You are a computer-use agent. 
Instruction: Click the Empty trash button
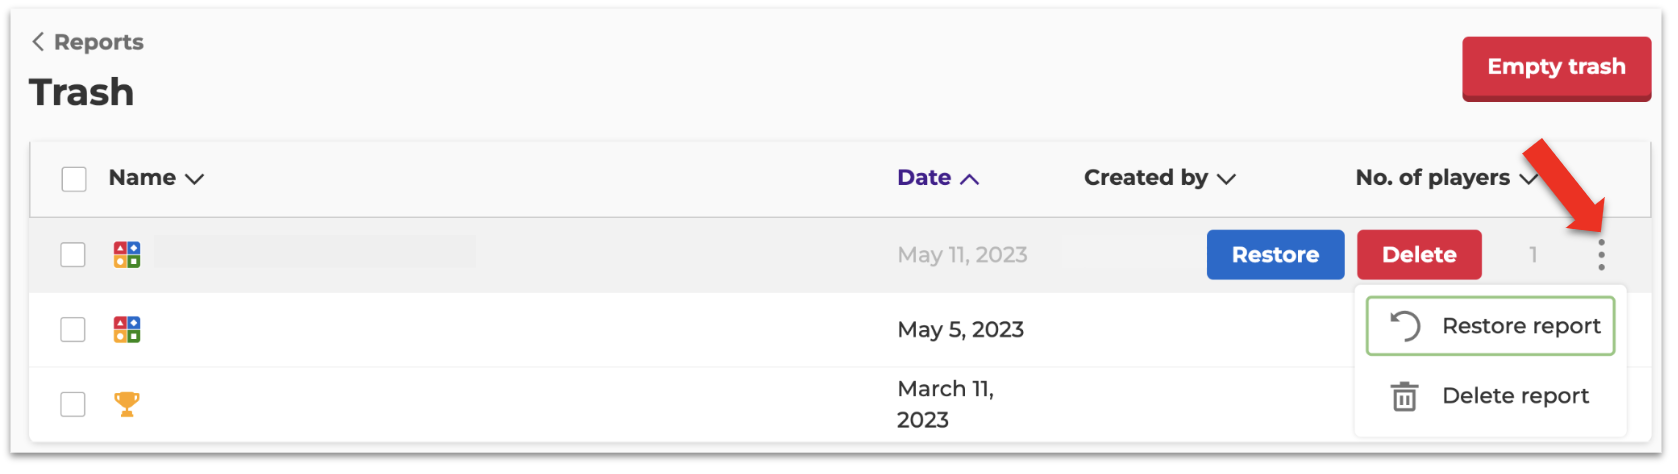[1556, 68]
